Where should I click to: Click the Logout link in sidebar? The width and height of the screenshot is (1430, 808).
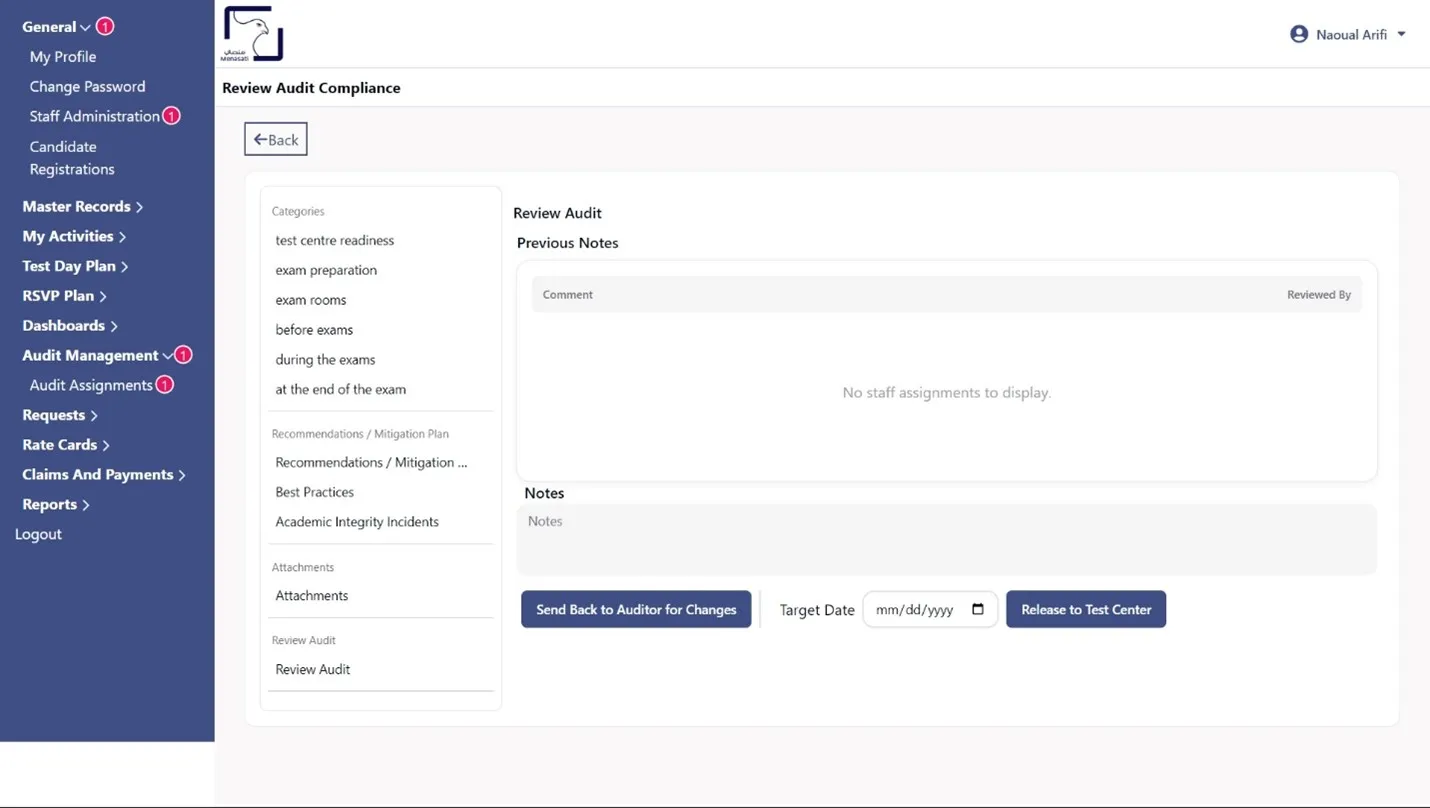38,534
